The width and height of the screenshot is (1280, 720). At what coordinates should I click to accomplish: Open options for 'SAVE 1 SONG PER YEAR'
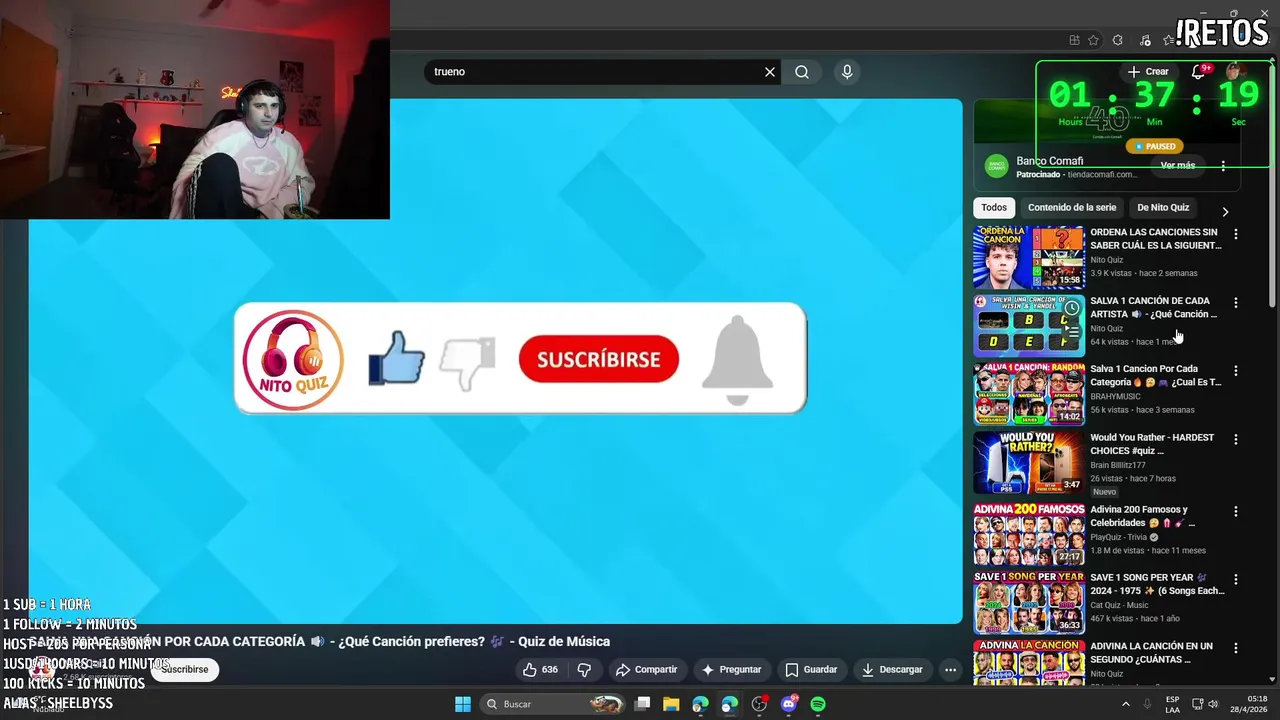pyautogui.click(x=1236, y=579)
